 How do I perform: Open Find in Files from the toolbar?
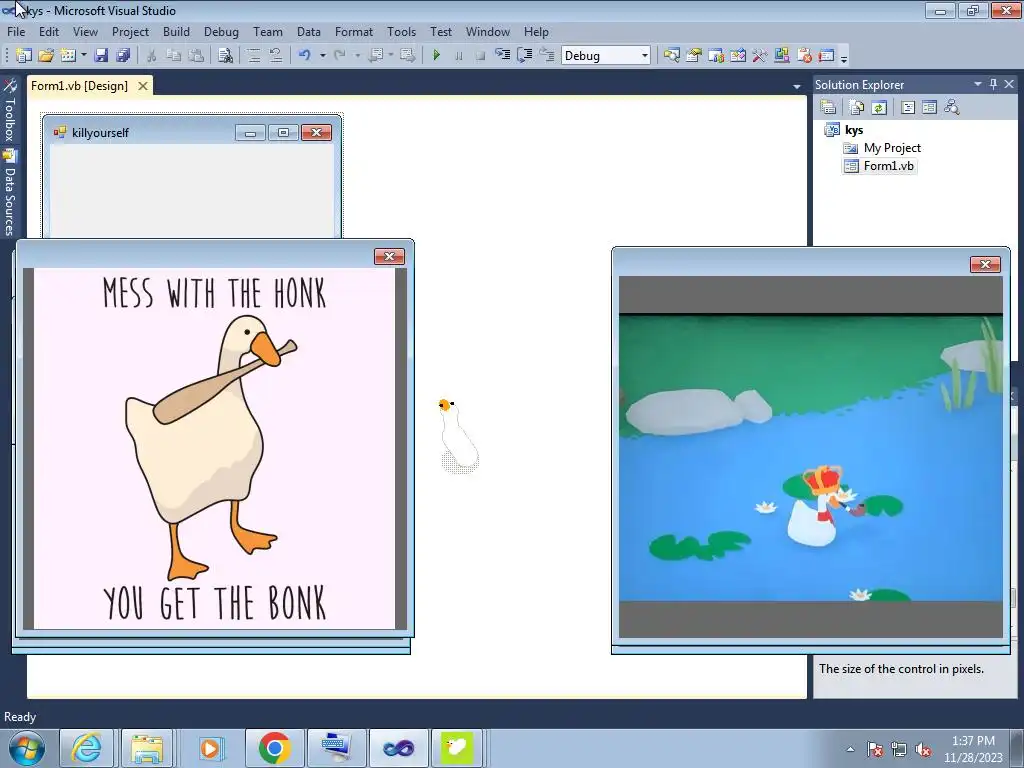coord(225,56)
